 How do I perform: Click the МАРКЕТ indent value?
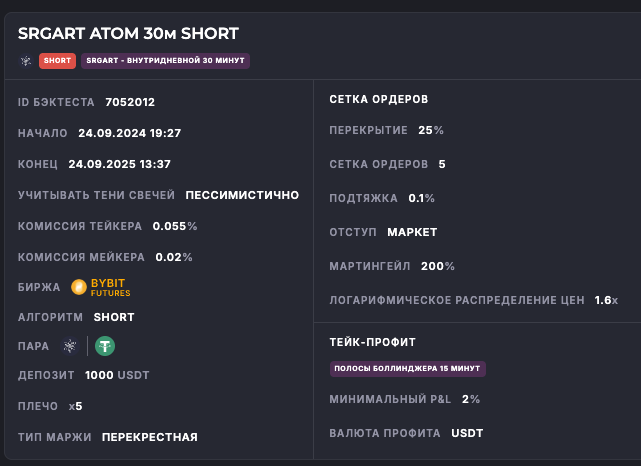pos(412,232)
